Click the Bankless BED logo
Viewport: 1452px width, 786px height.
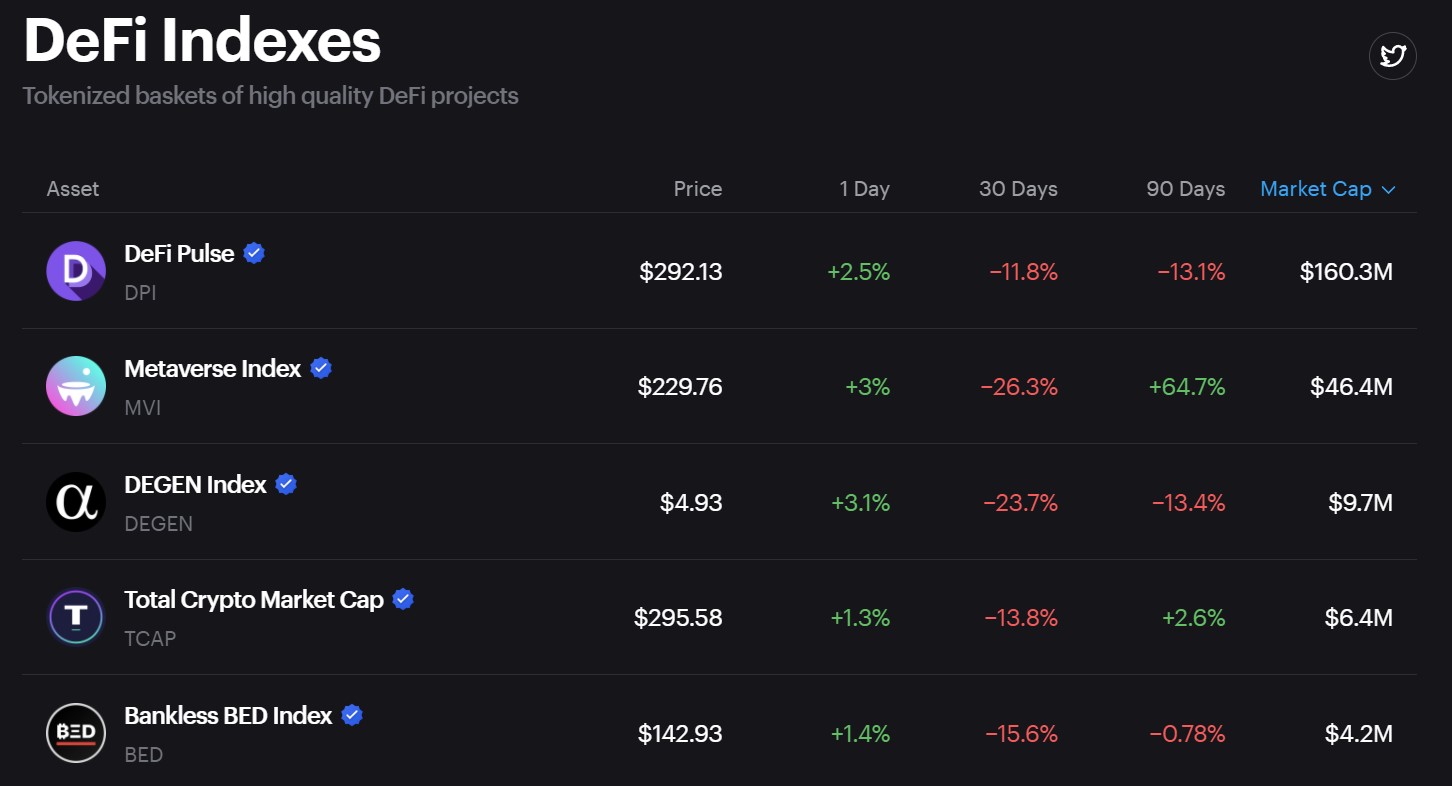pos(76,733)
